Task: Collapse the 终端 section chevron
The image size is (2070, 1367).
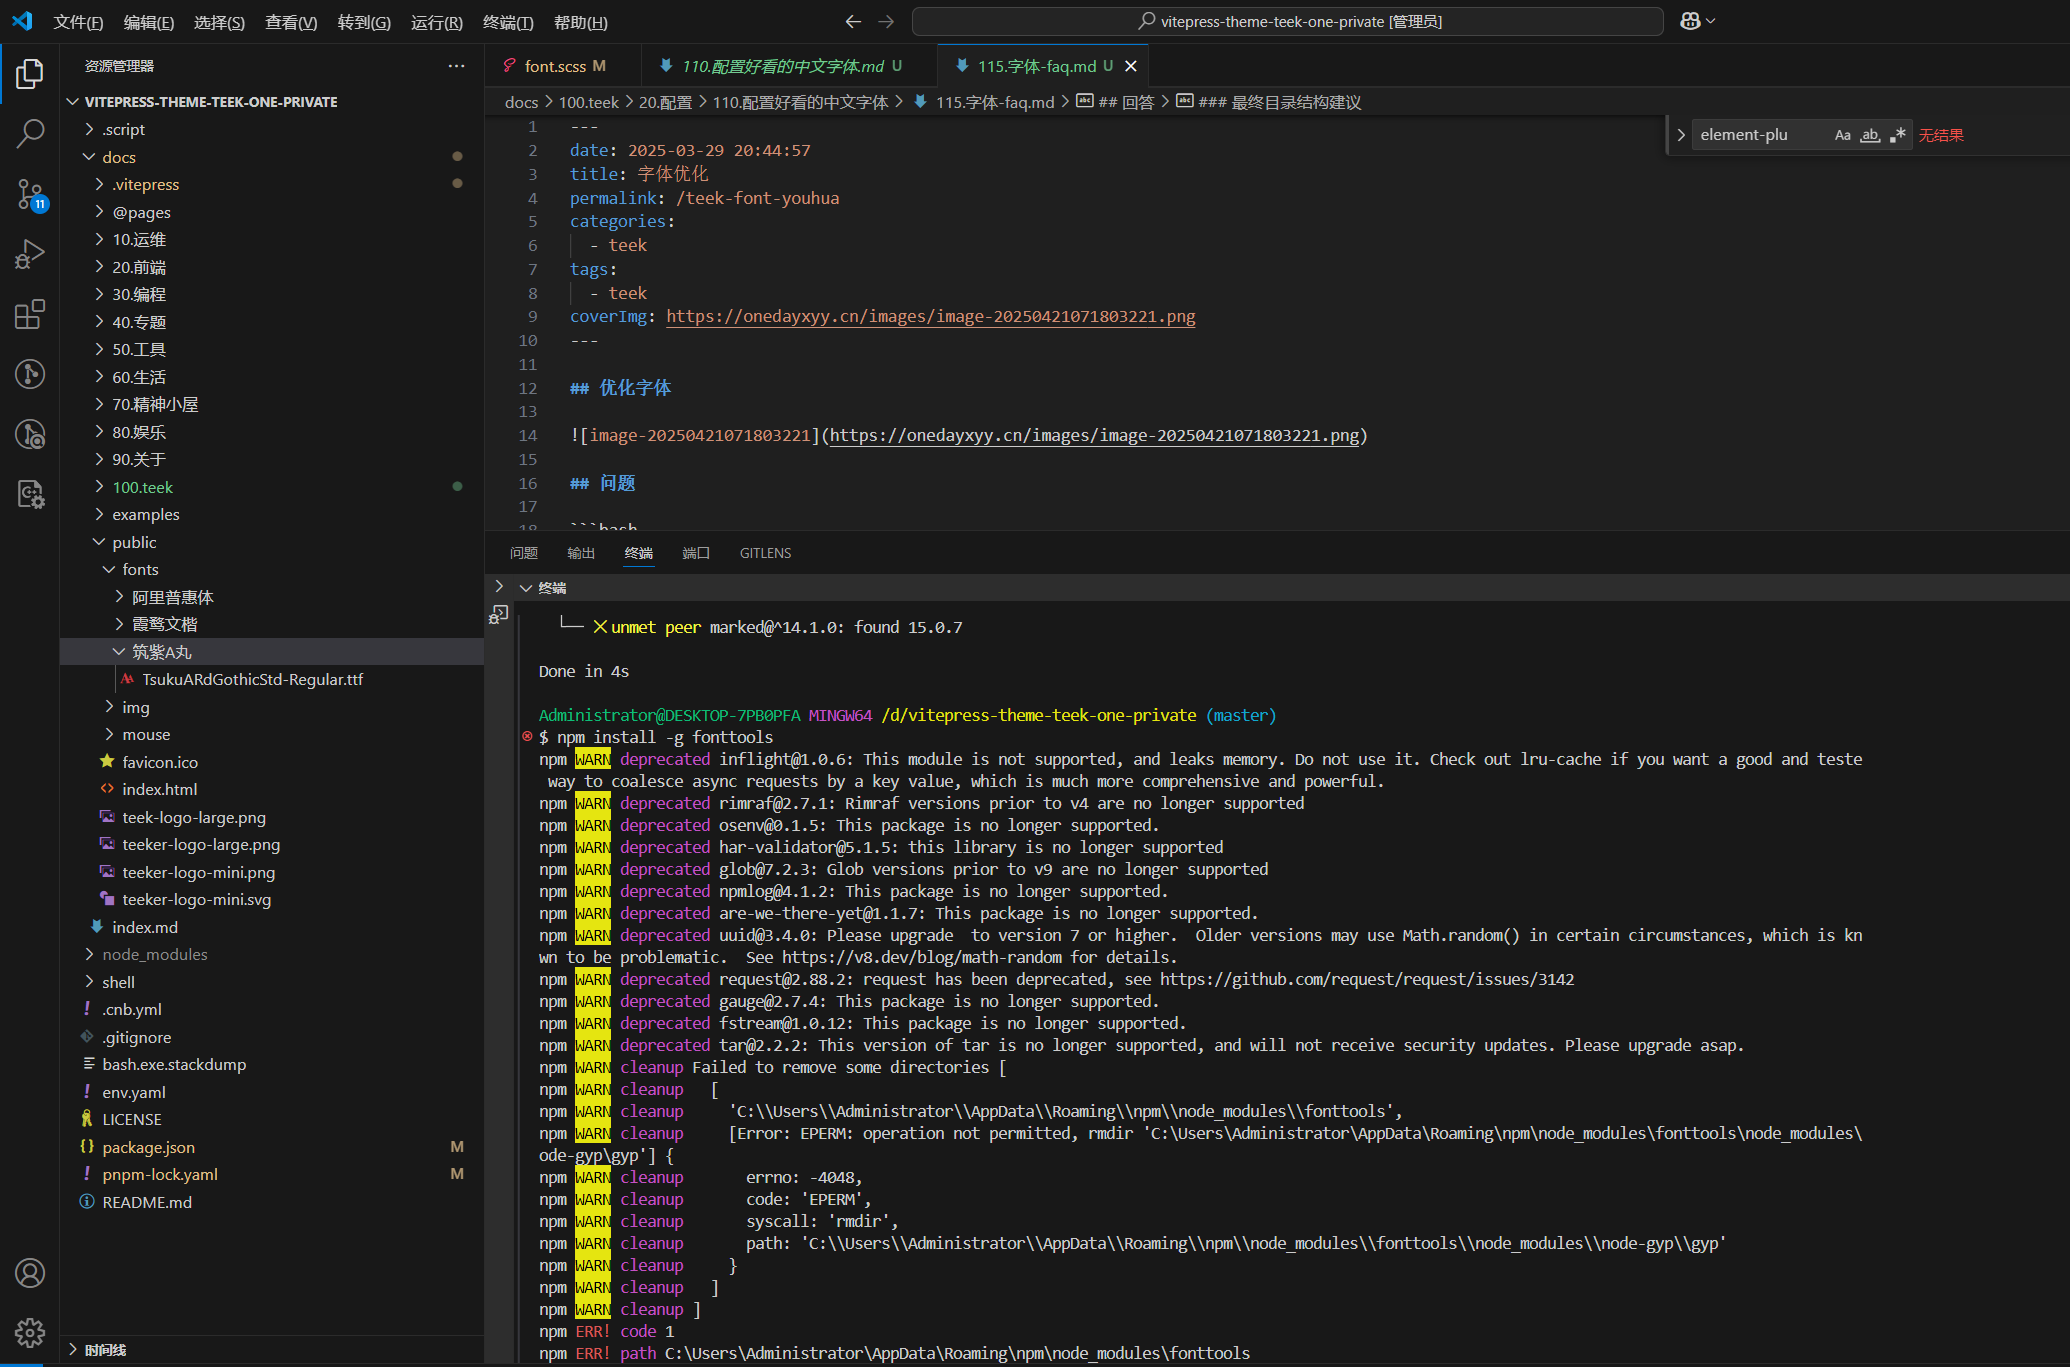Action: 526,588
